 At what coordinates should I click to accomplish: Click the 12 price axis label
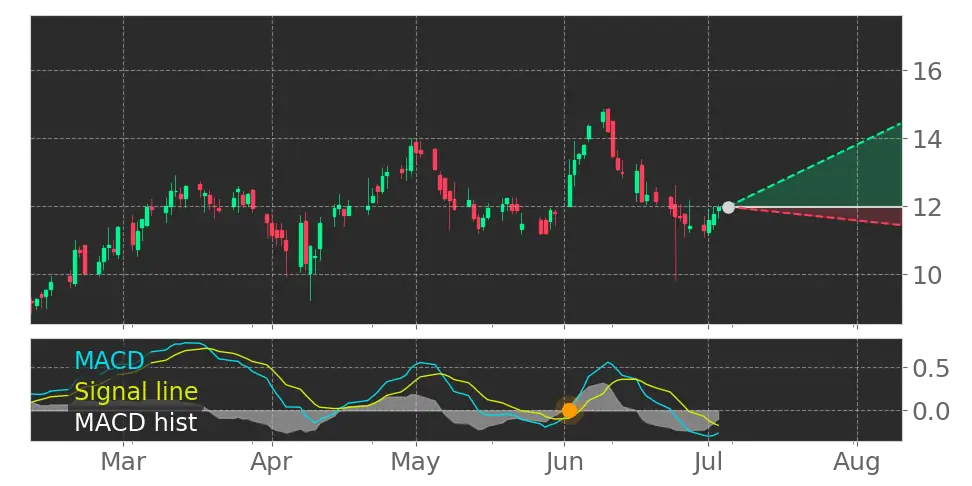pos(927,207)
